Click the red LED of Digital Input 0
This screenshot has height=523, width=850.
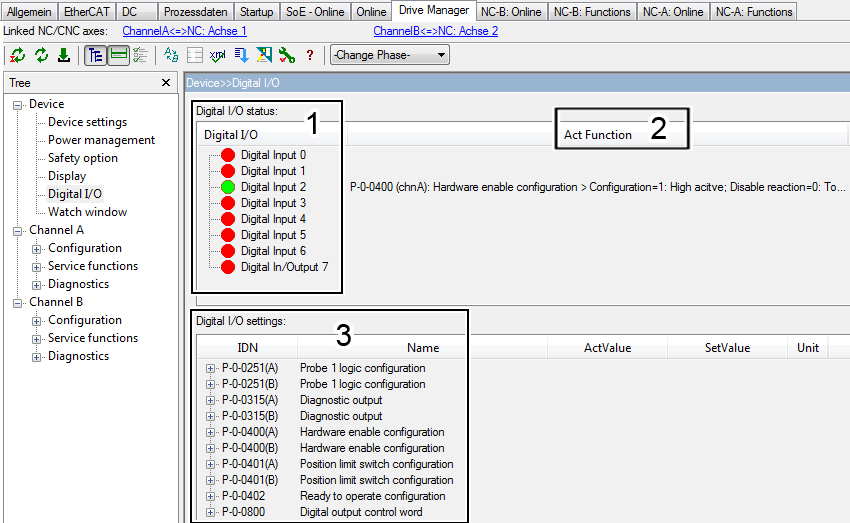(x=228, y=155)
